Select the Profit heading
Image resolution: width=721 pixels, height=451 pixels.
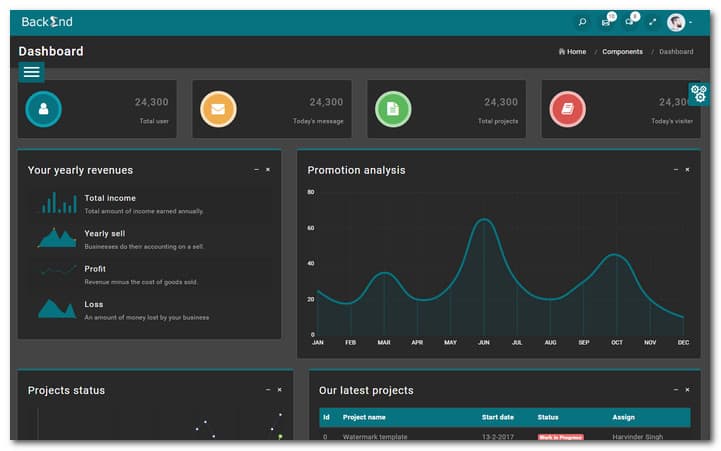pyautogui.click(x=95, y=269)
